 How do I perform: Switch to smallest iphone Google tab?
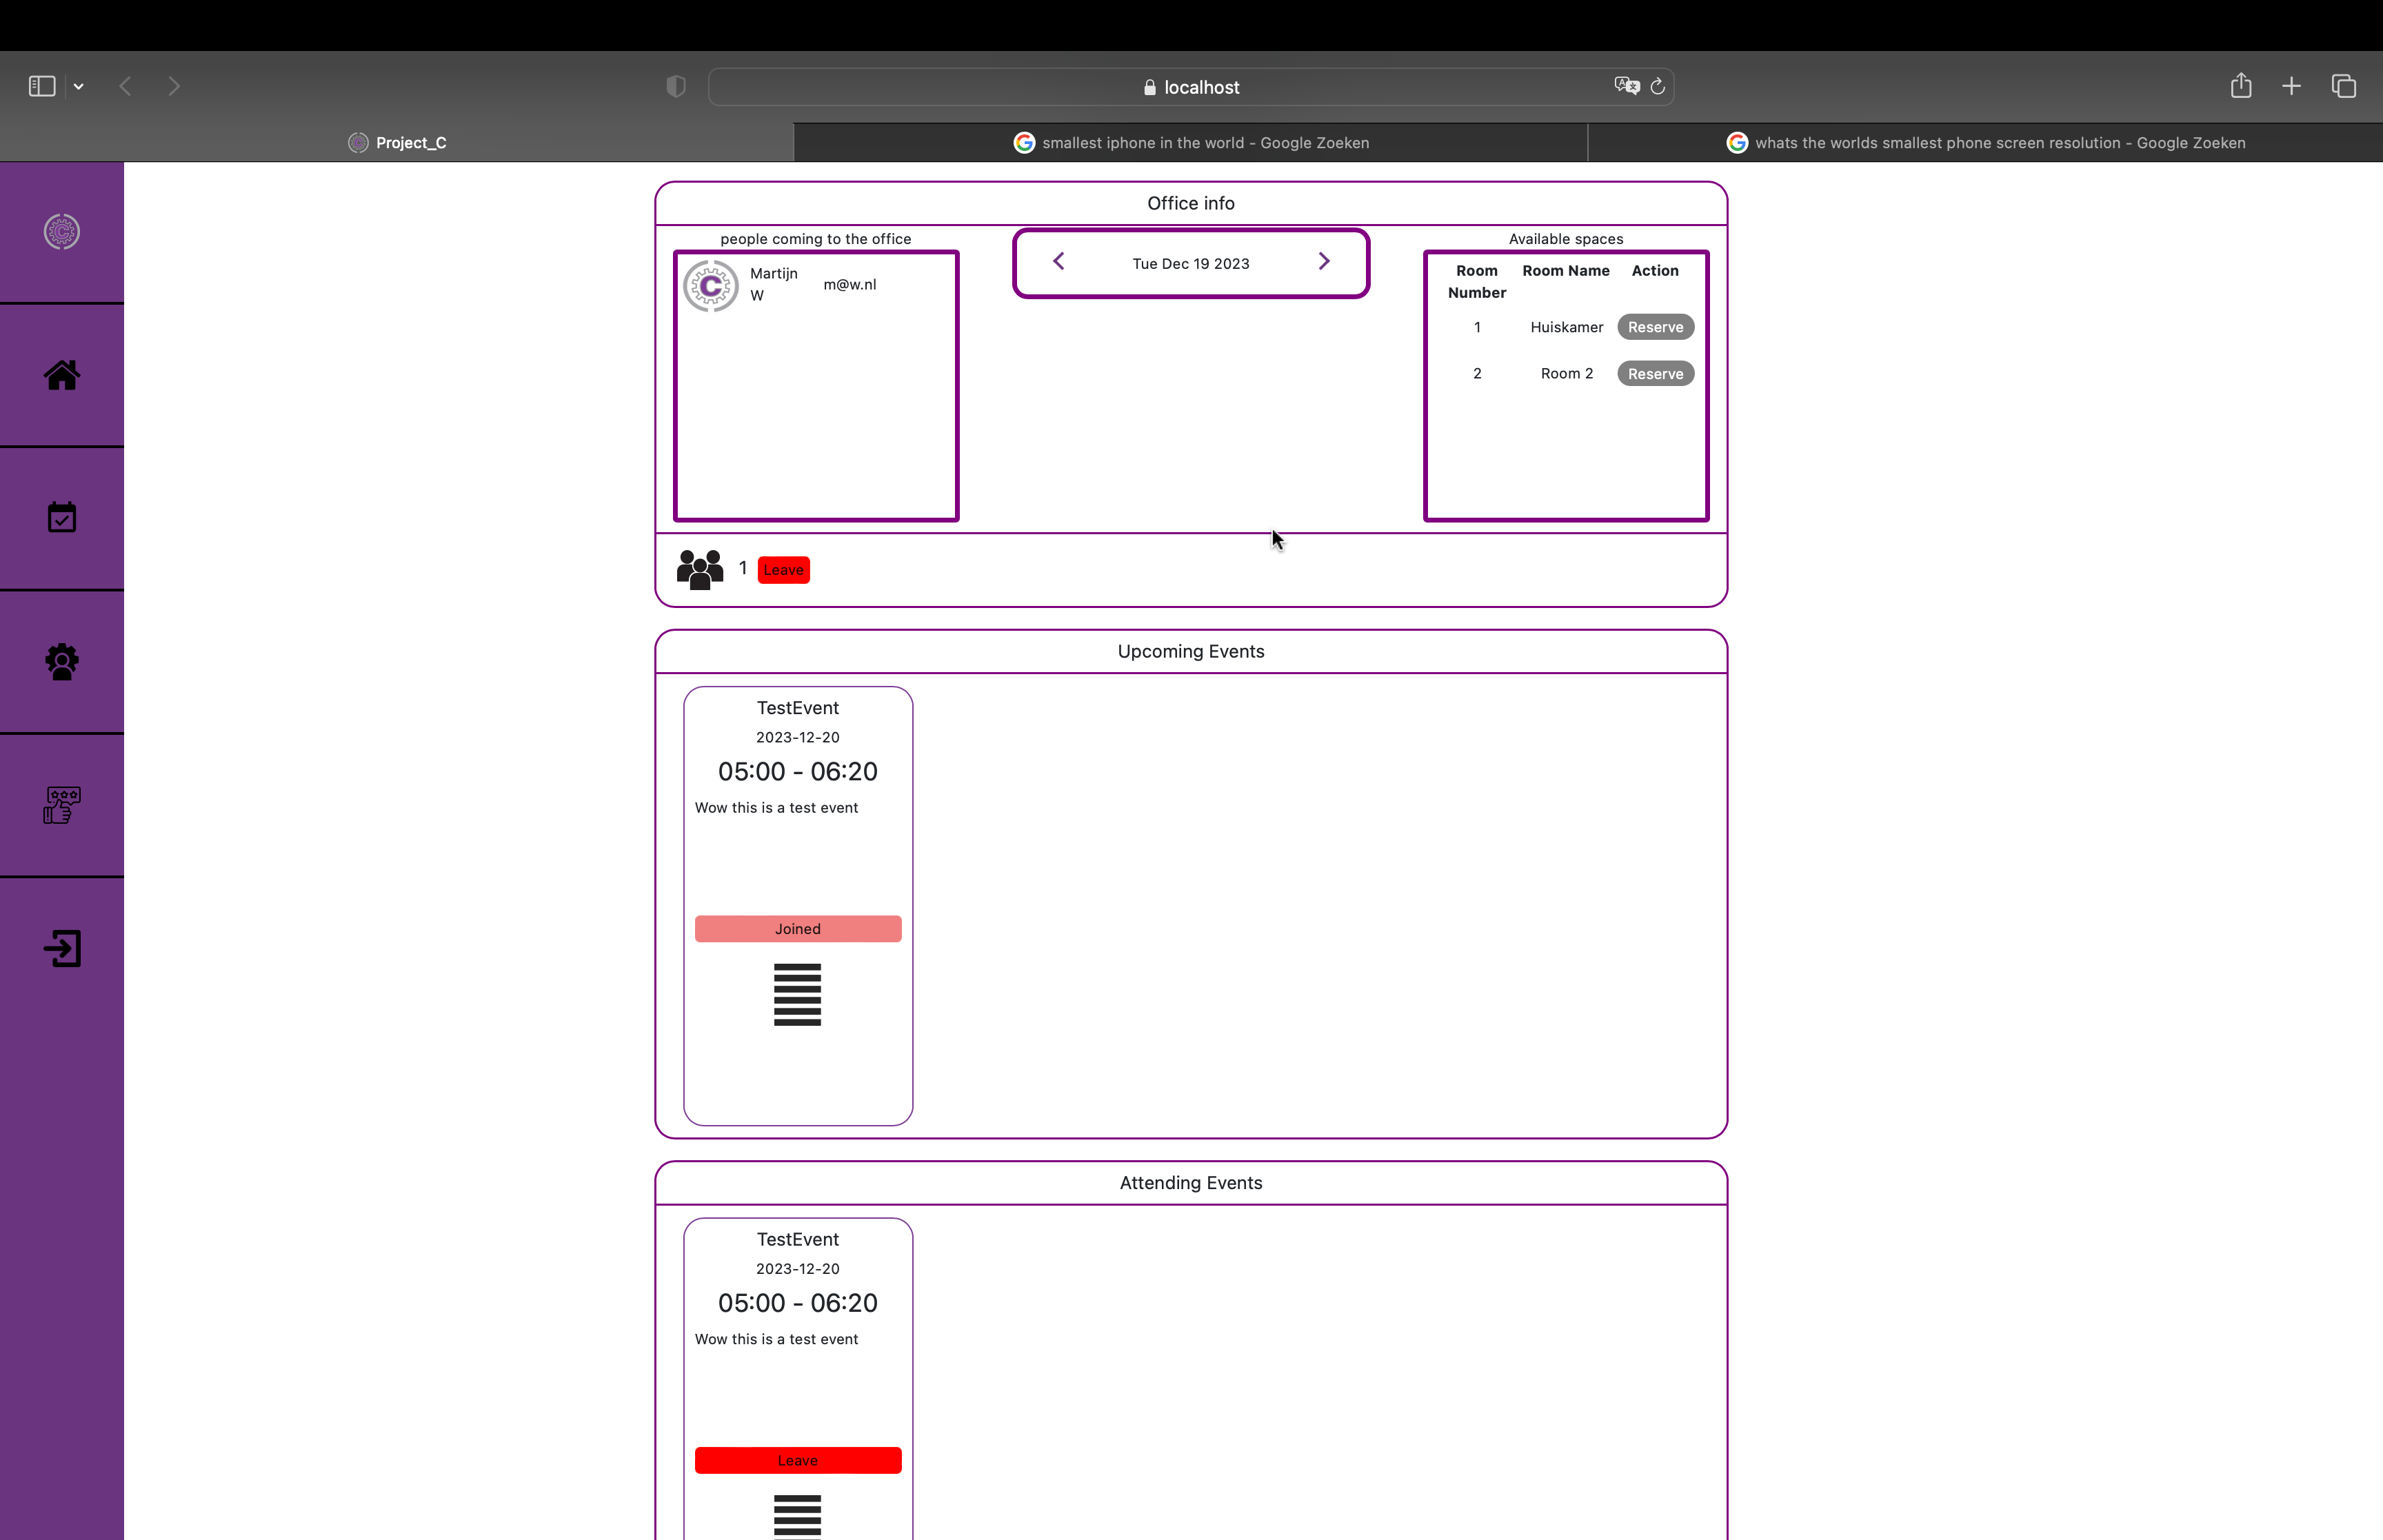pos(1191,142)
